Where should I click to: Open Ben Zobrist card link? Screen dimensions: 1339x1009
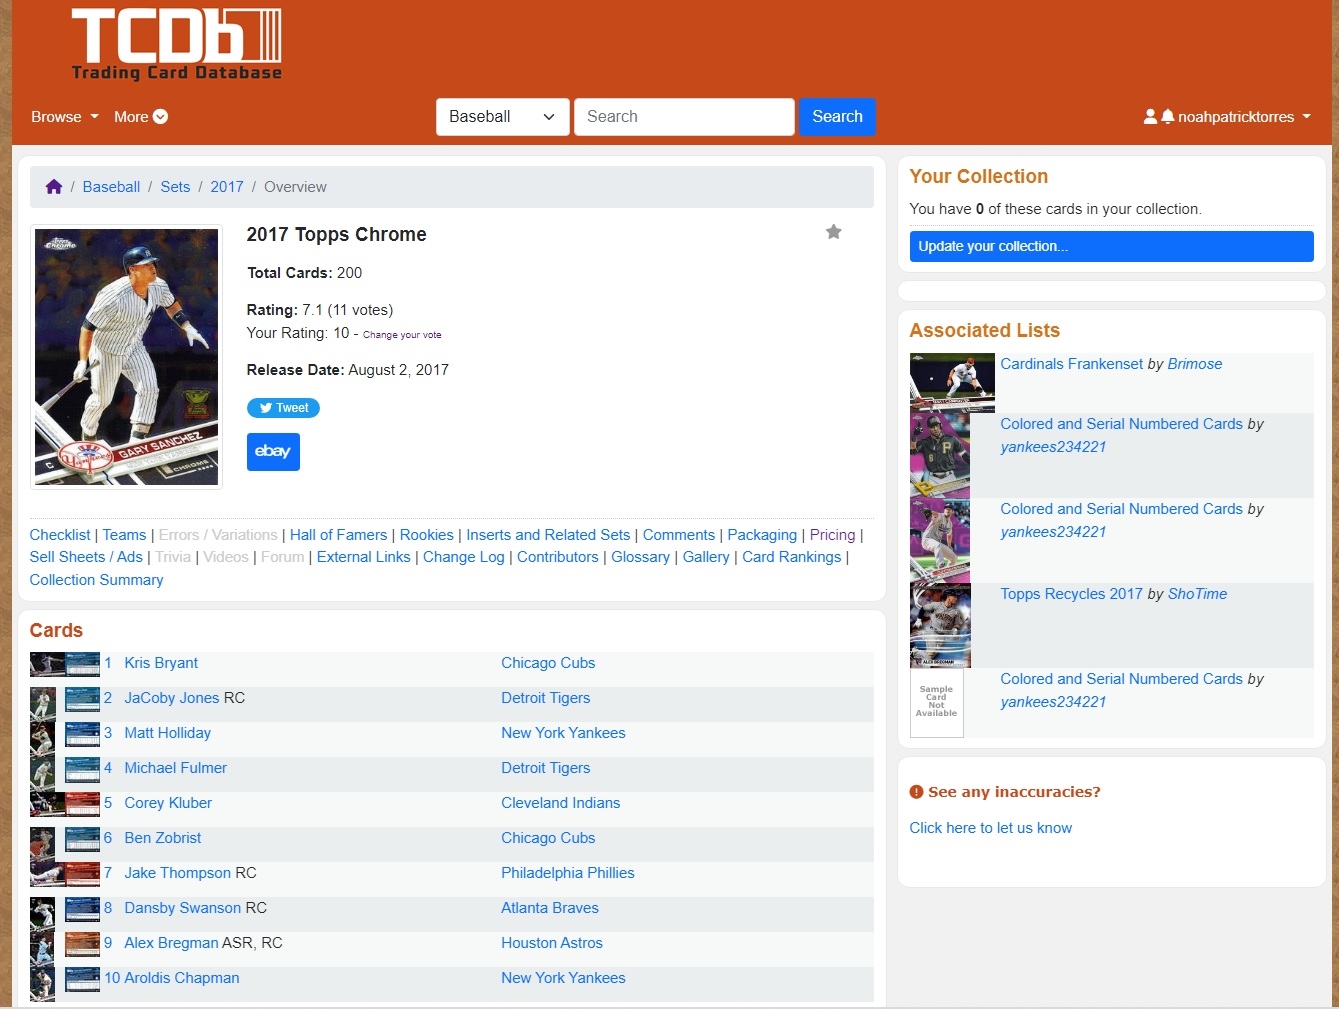tap(162, 838)
